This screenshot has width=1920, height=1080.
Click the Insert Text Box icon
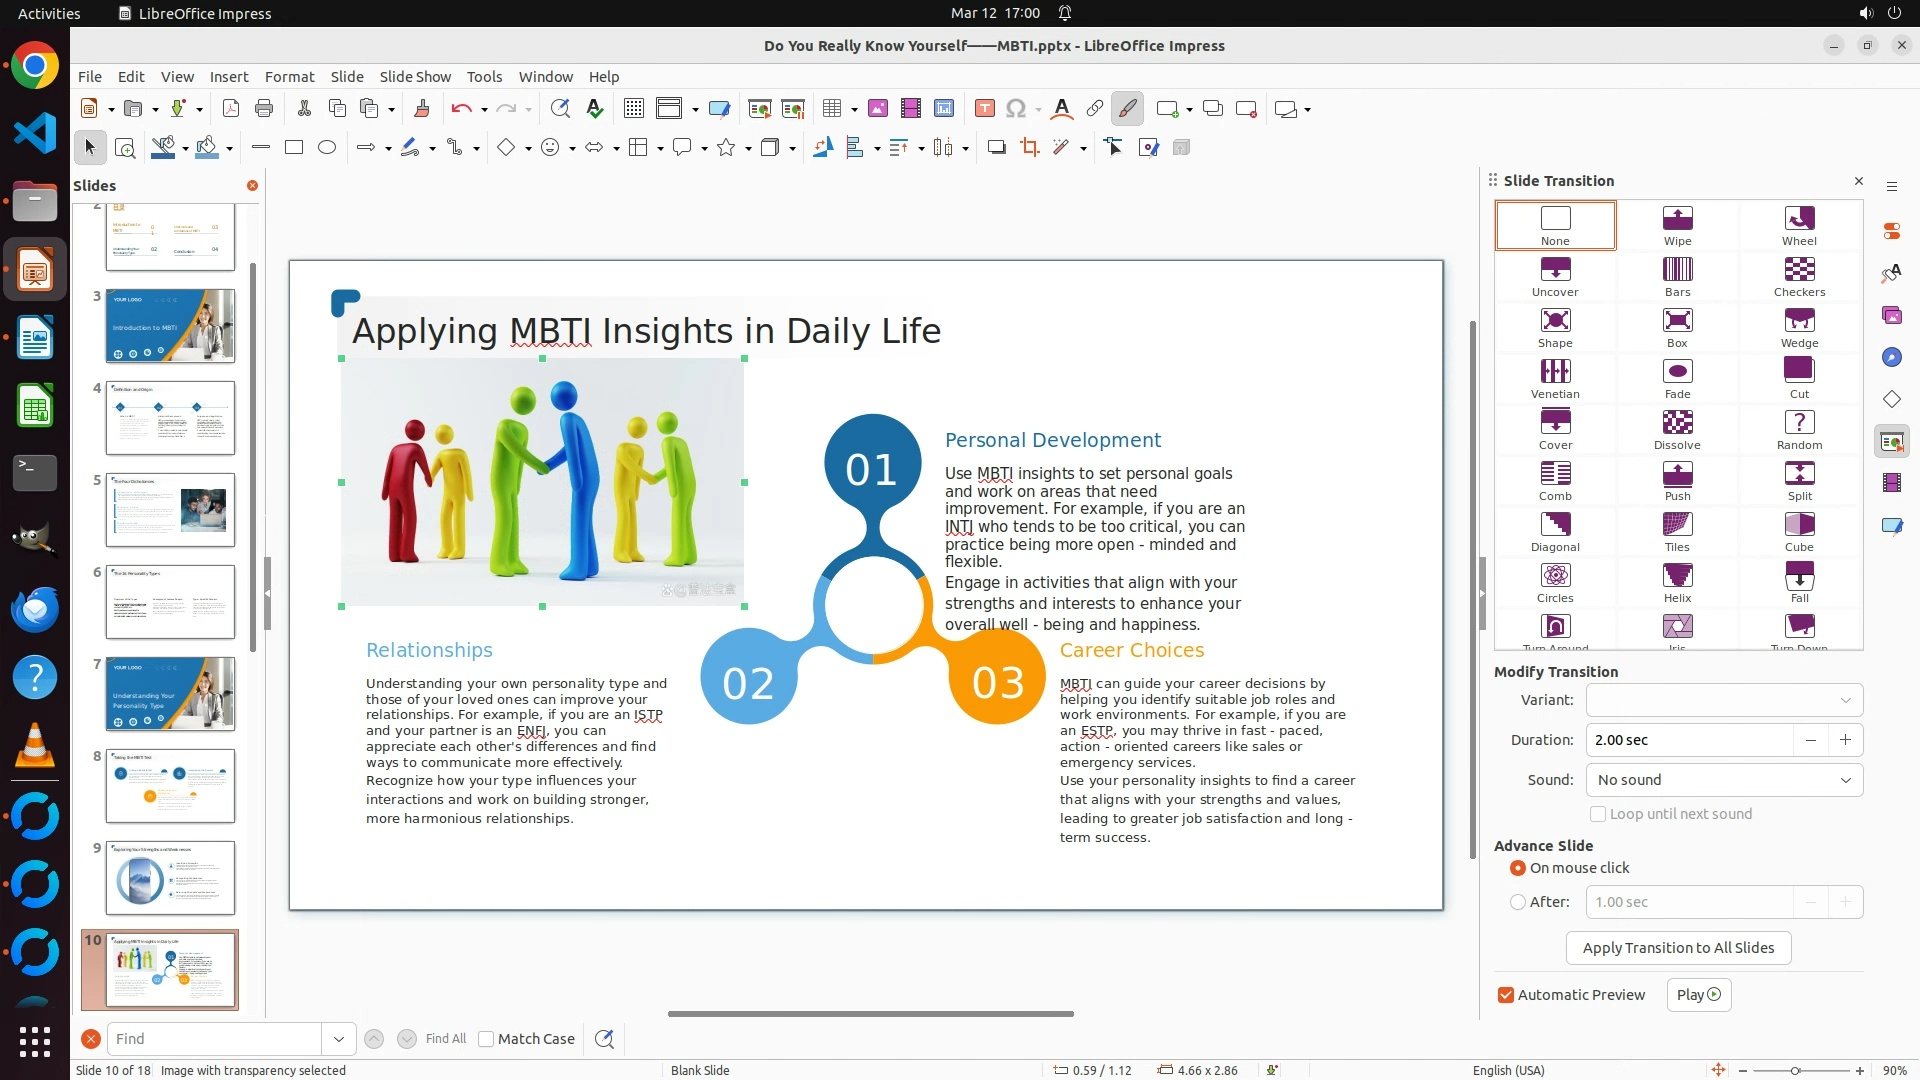tap(984, 109)
